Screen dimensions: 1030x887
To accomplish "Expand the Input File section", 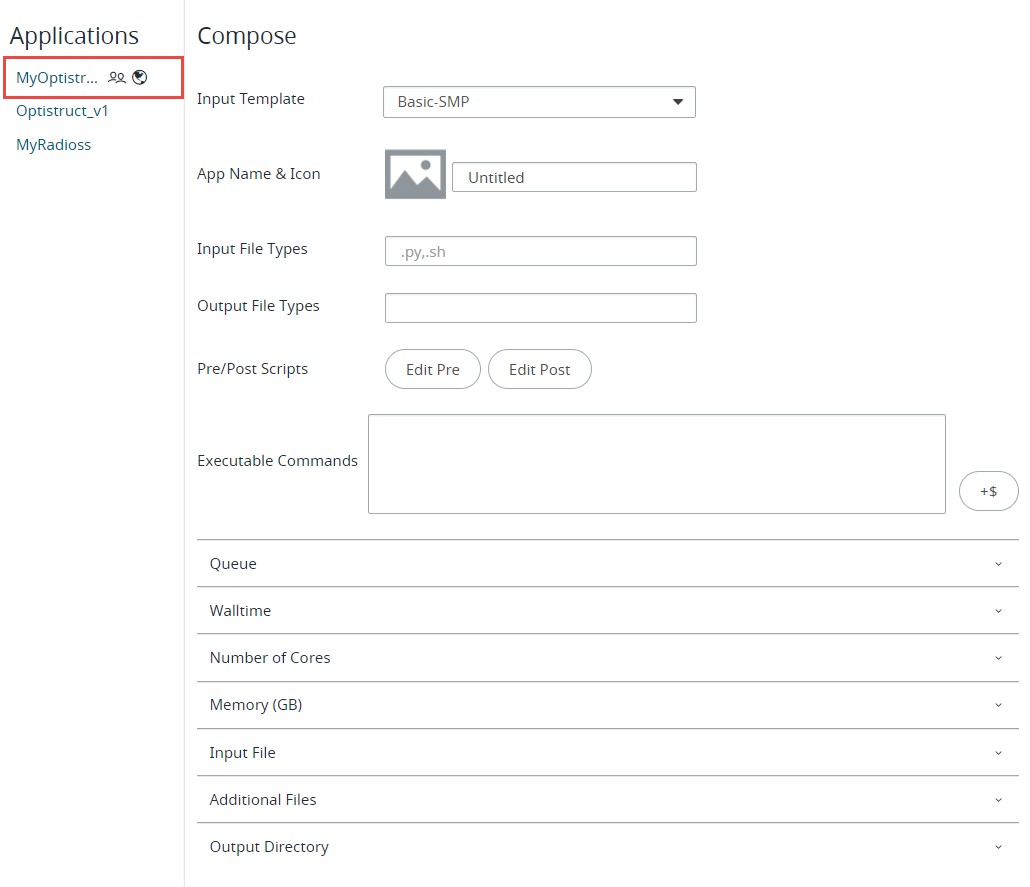I will click(608, 752).
